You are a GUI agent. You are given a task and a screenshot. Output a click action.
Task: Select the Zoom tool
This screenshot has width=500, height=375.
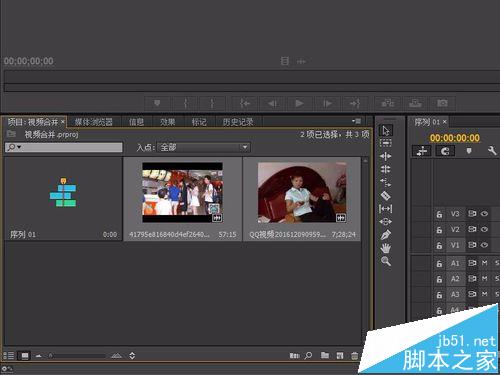(386, 261)
